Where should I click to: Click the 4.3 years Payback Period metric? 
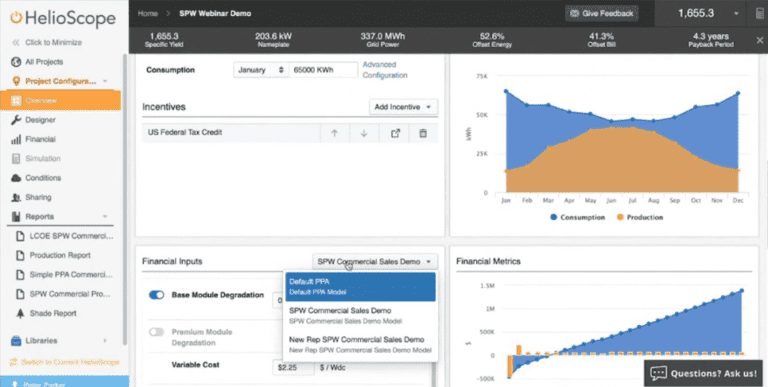(711, 40)
